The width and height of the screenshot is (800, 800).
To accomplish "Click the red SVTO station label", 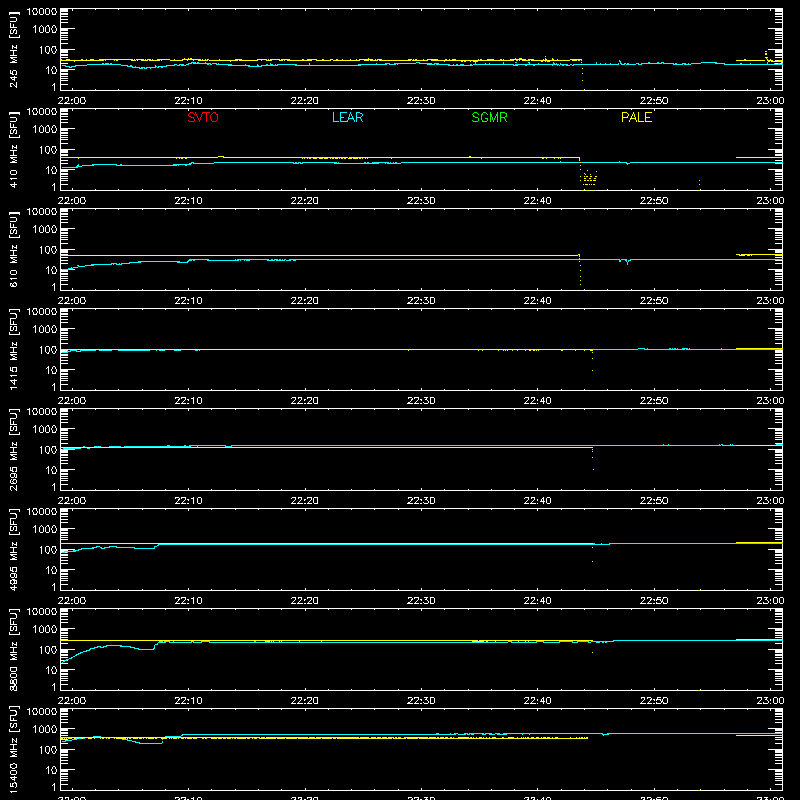I will point(203,117).
